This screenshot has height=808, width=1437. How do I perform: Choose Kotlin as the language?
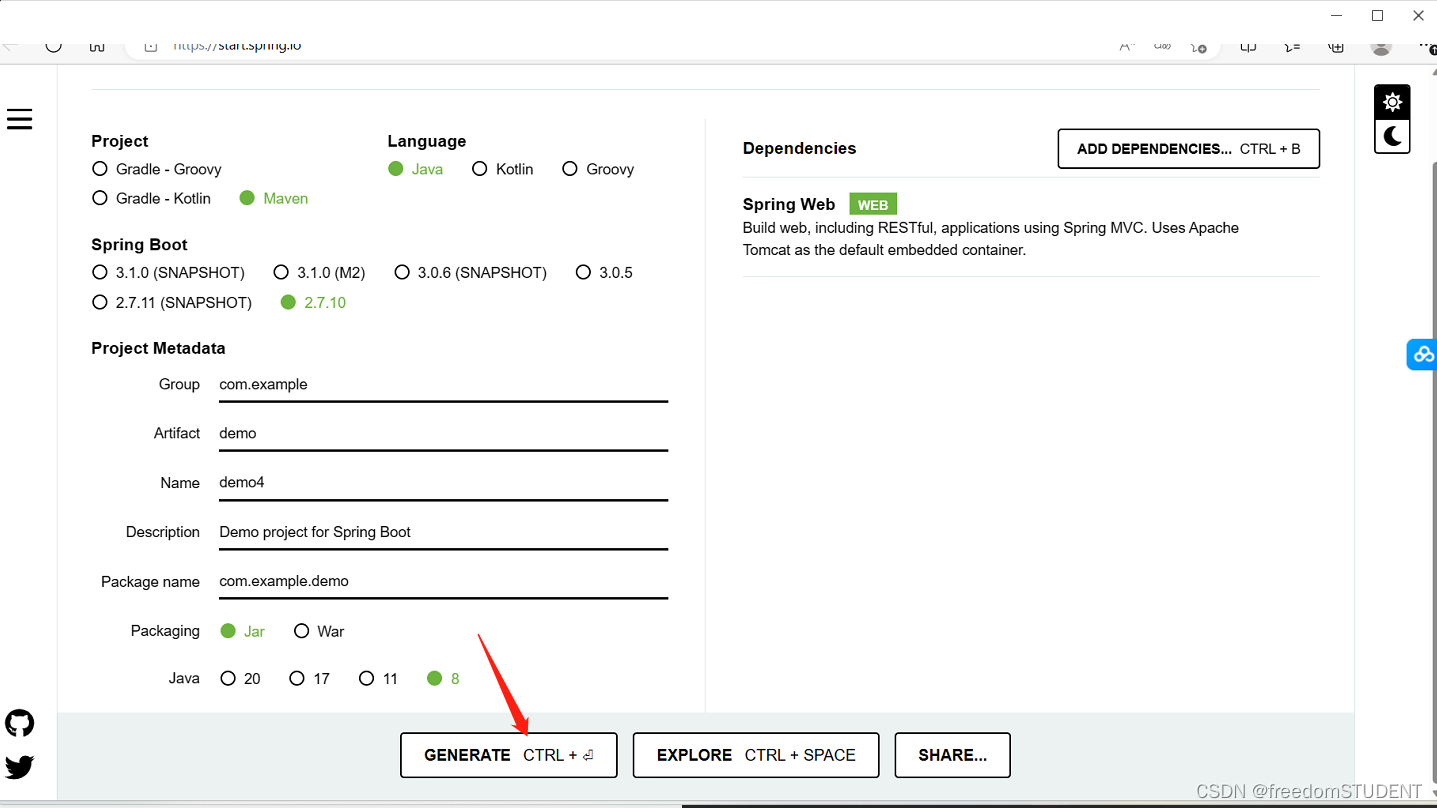tap(503, 169)
